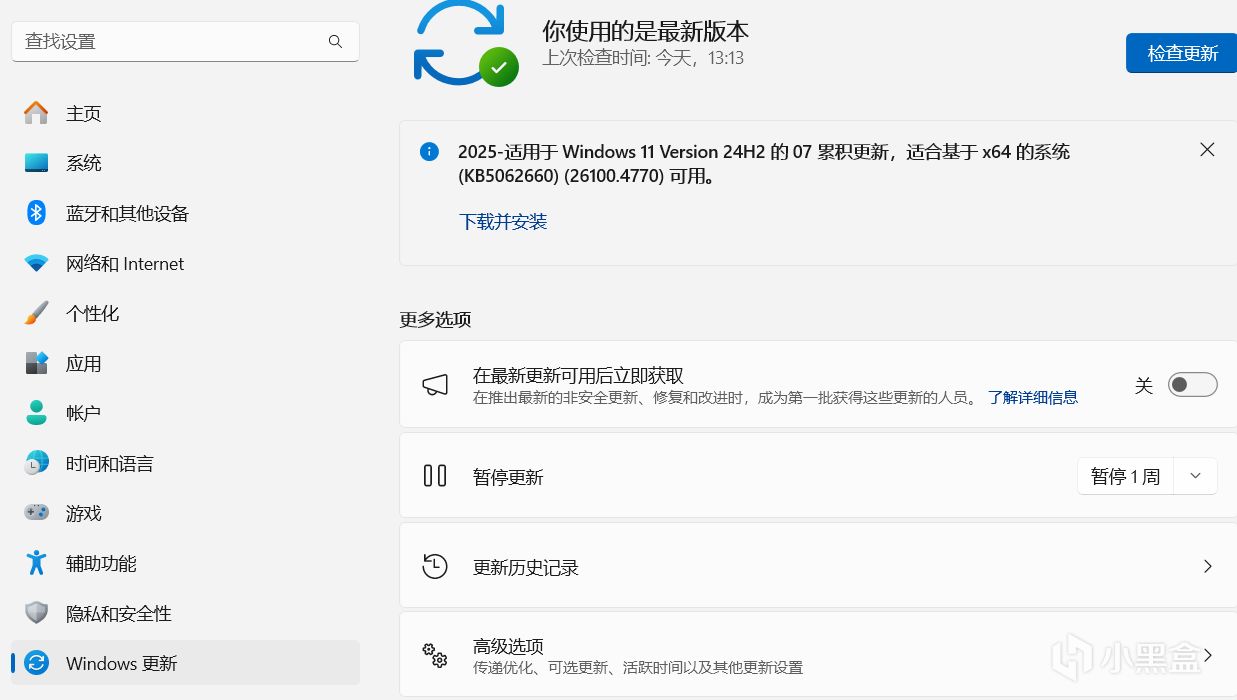Viewport: 1237px width, 700px height.
Task: Go to 蓝牙和其他设备 settings
Action: point(185,213)
